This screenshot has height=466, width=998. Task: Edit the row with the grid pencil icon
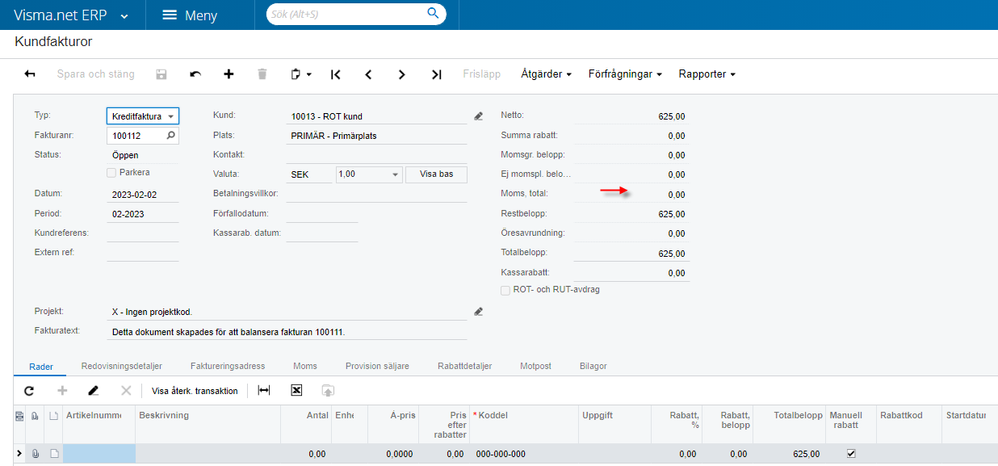click(94, 391)
